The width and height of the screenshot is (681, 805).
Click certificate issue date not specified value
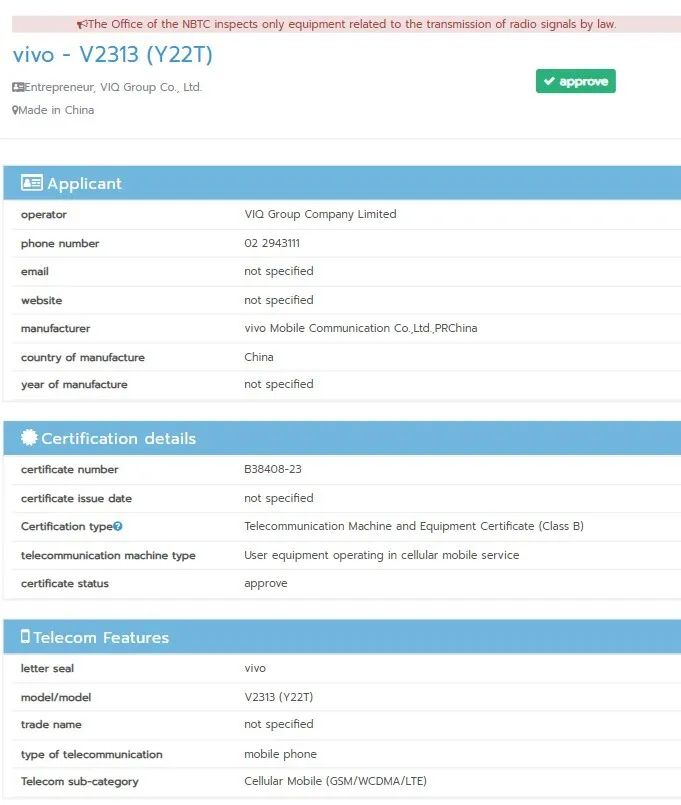pyautogui.click(x=278, y=498)
